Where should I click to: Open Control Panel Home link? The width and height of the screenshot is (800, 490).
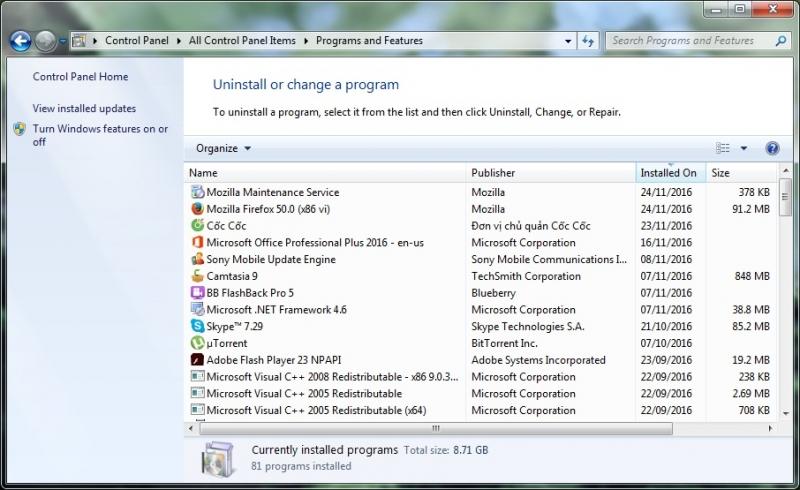coord(80,77)
